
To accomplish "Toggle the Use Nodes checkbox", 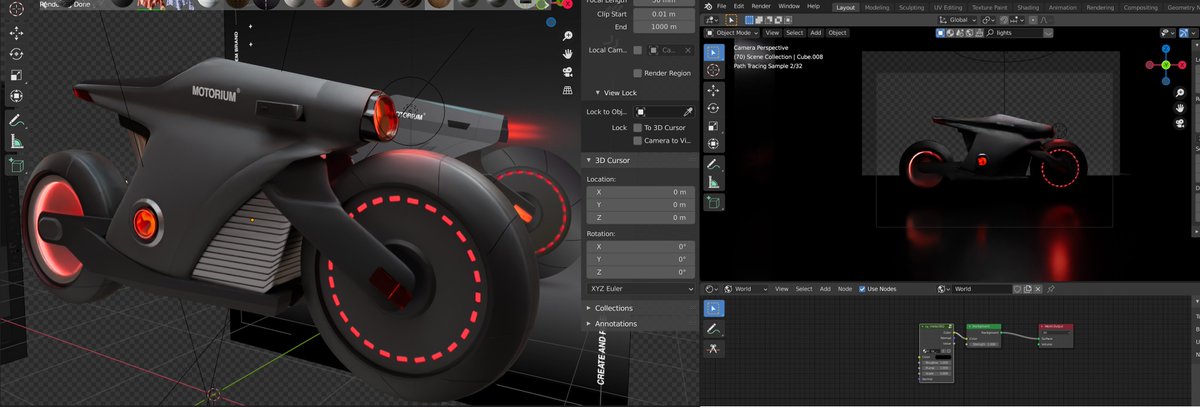I will (864, 289).
